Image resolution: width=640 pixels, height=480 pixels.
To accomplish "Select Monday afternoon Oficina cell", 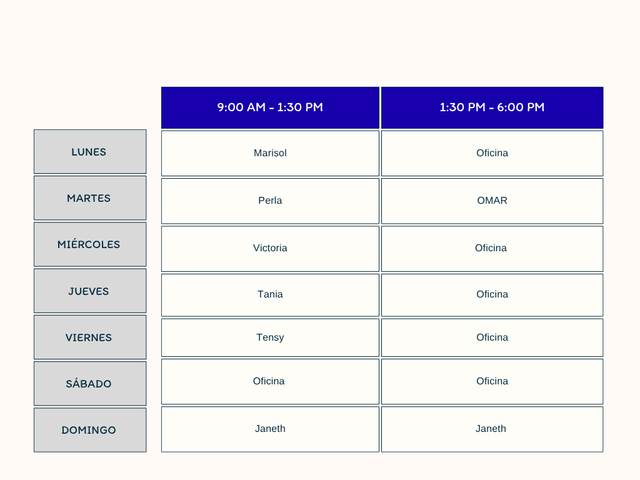I will tap(492, 153).
